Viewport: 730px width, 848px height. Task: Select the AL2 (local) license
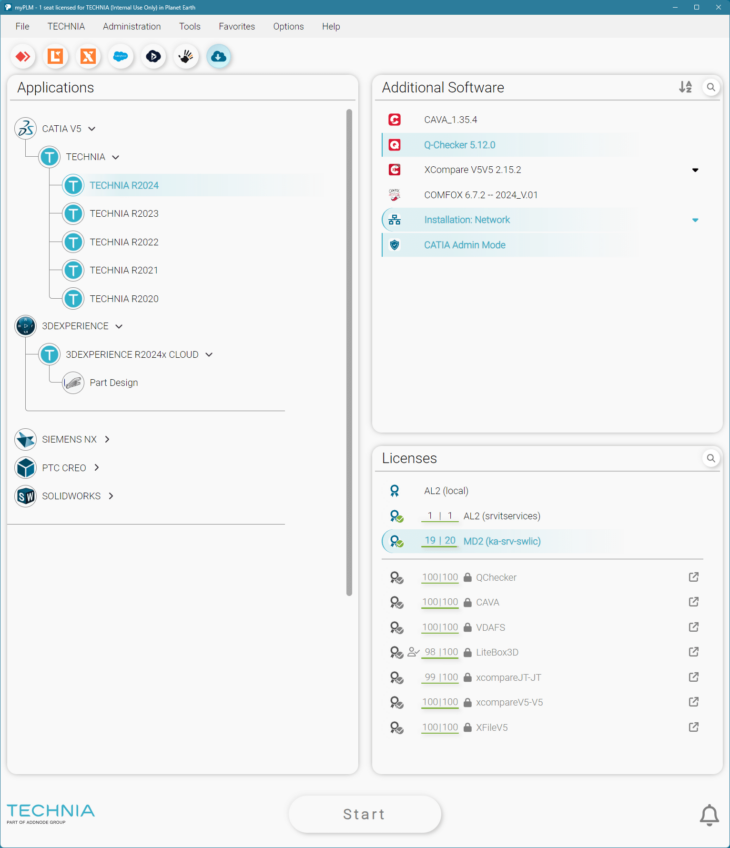coord(542,491)
